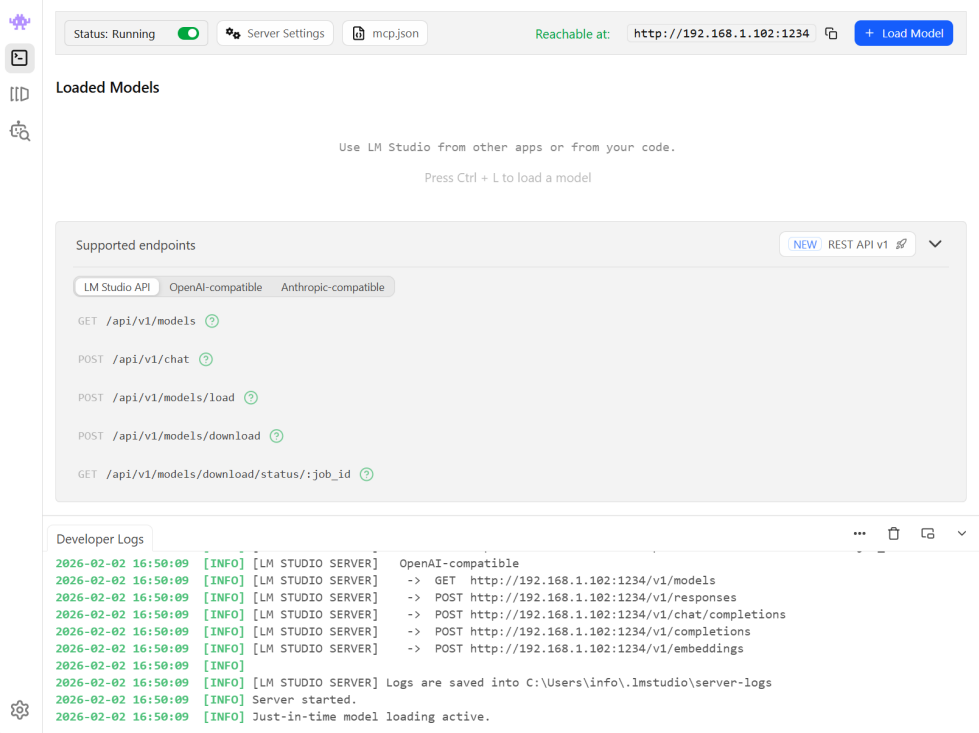Click the Load Model button
Screen dimensions: 979x733
pos(903,33)
